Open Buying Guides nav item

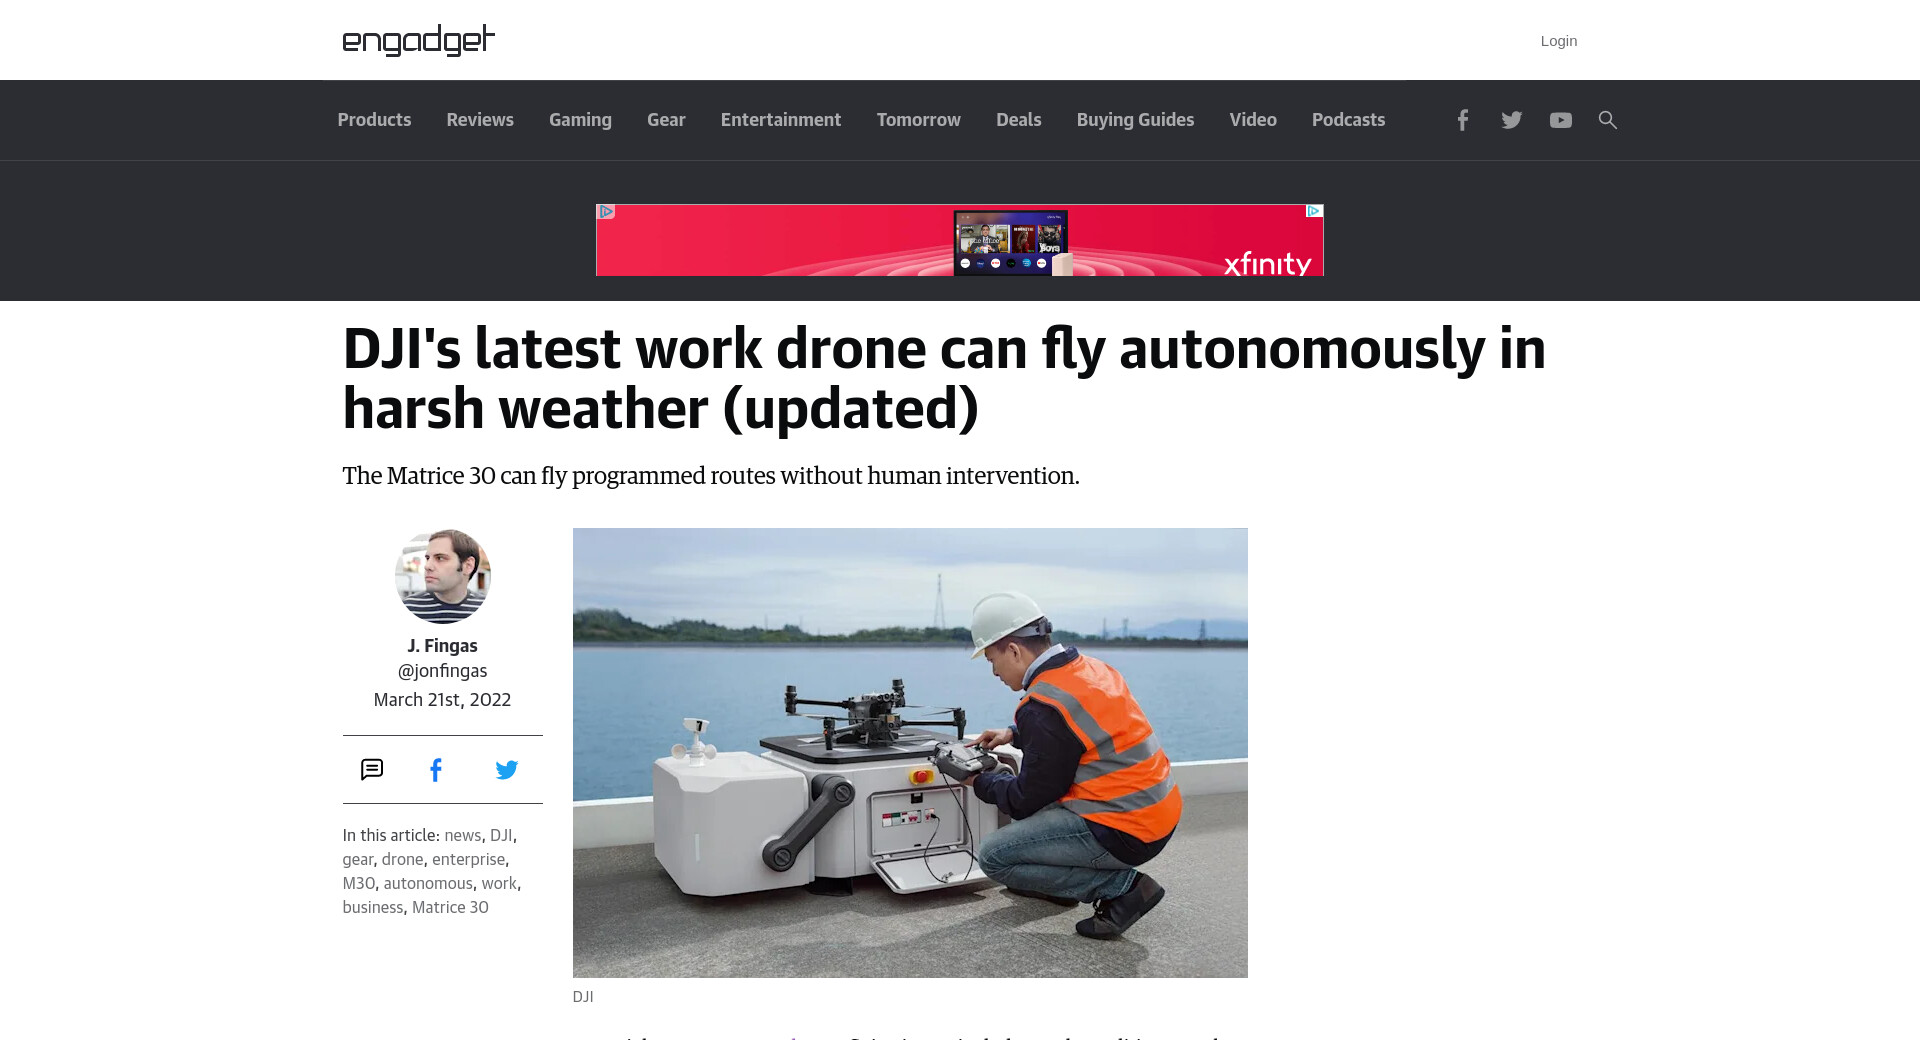pyautogui.click(x=1135, y=120)
